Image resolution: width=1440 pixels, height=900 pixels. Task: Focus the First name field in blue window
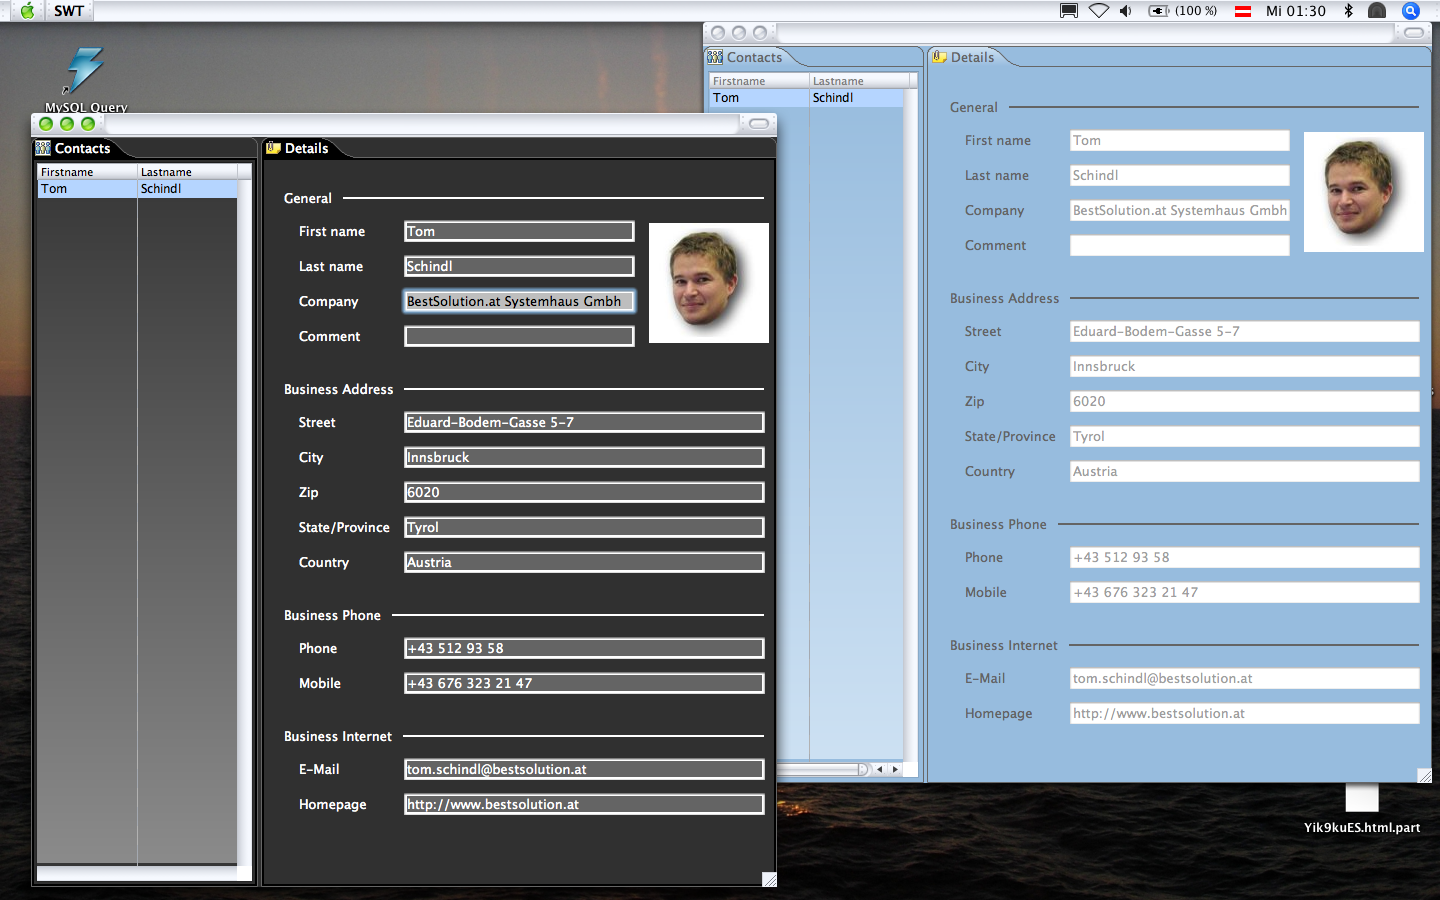tap(1180, 141)
